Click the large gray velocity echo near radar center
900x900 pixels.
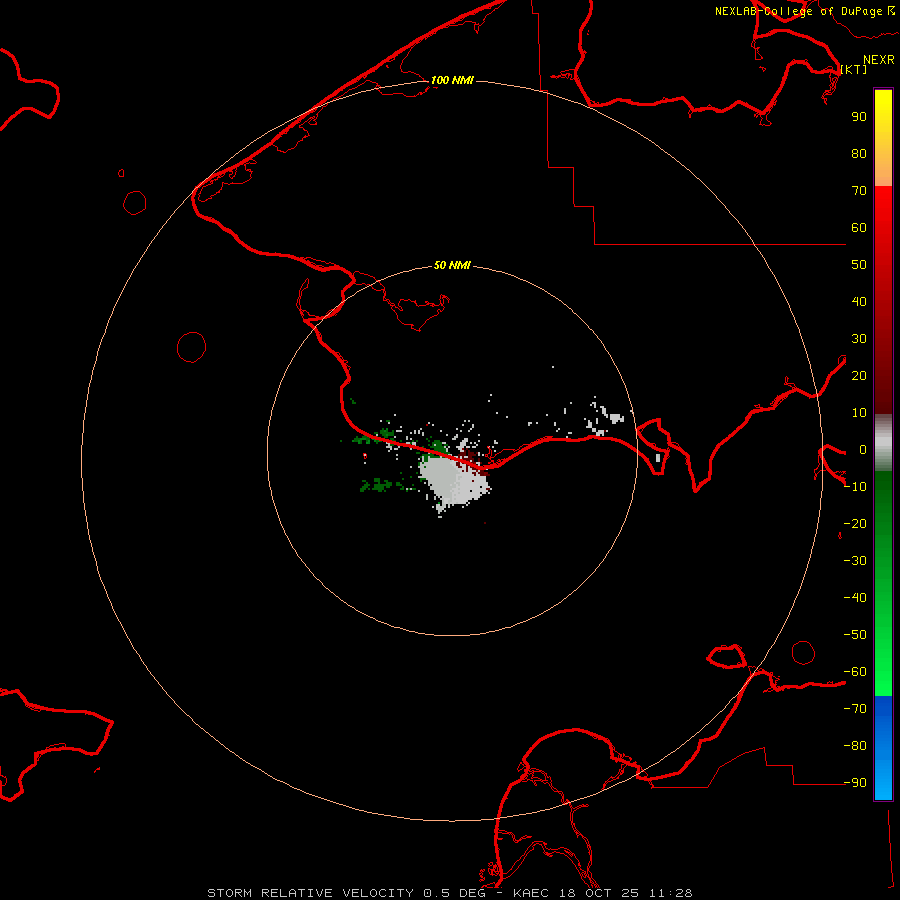click(453, 481)
